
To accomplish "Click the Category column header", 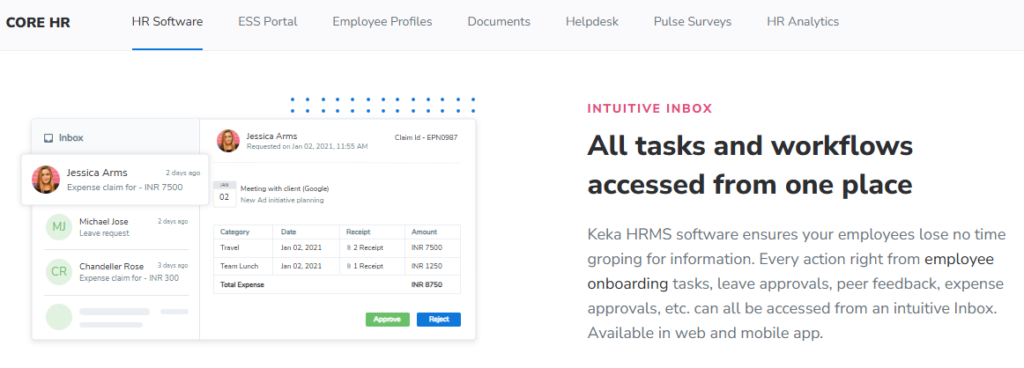I will (235, 232).
